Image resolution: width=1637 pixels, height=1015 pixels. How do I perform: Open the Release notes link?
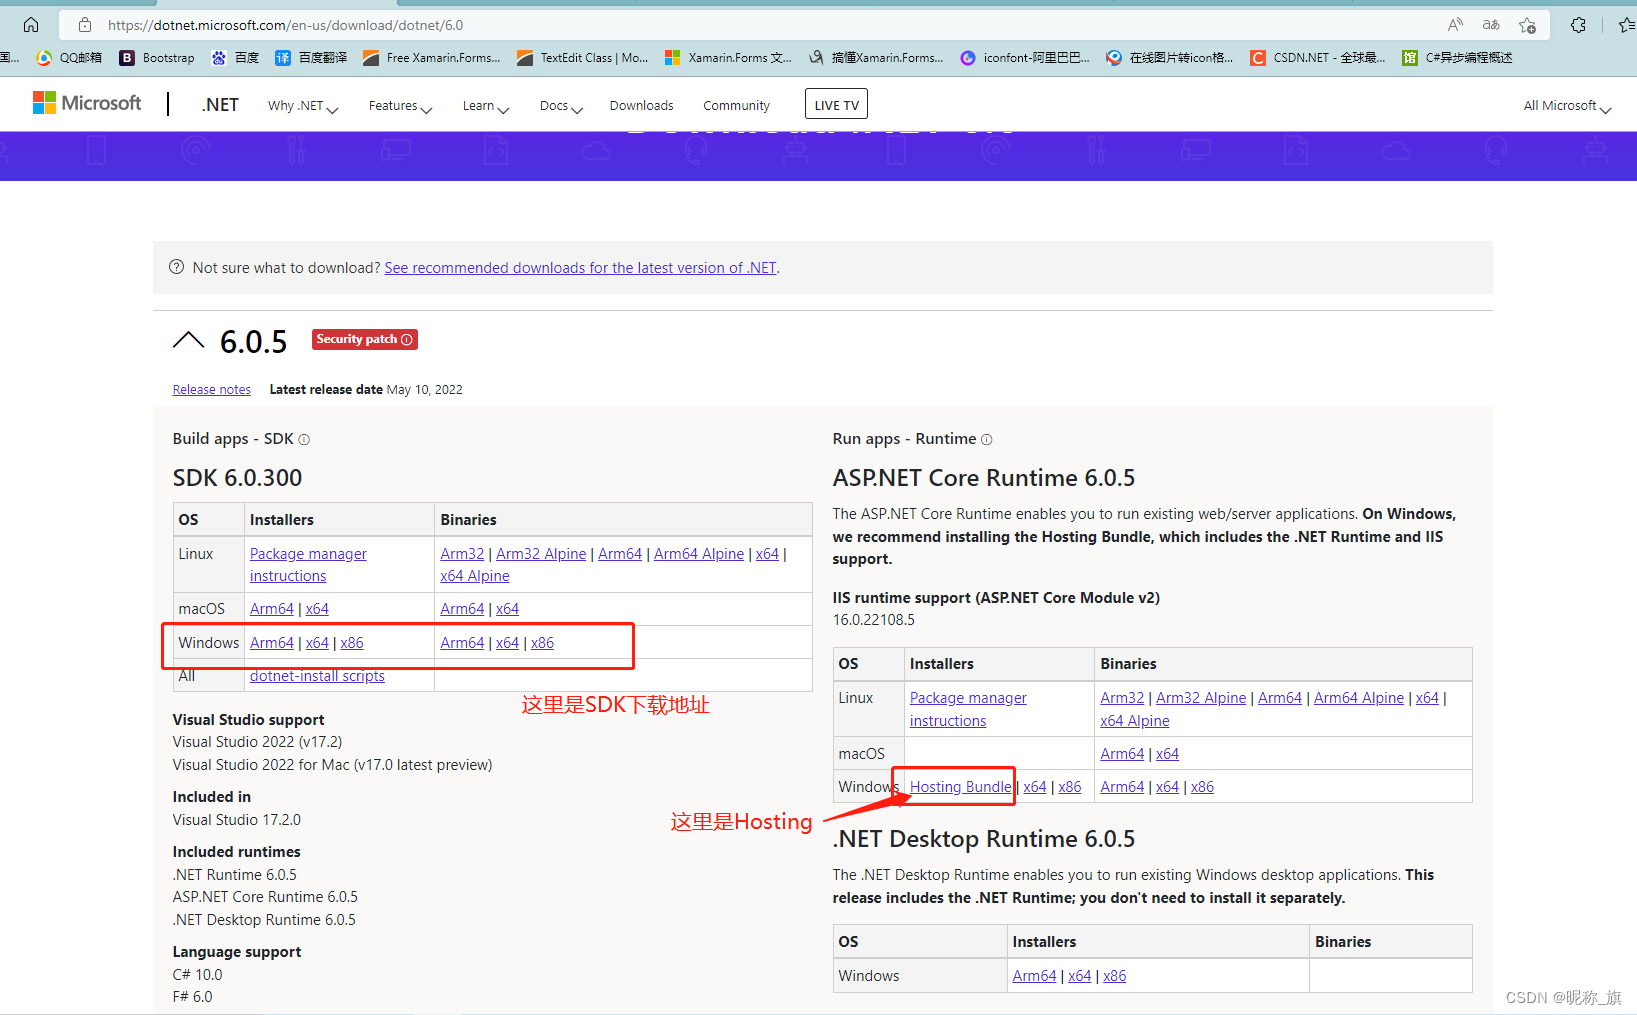pyautogui.click(x=211, y=390)
